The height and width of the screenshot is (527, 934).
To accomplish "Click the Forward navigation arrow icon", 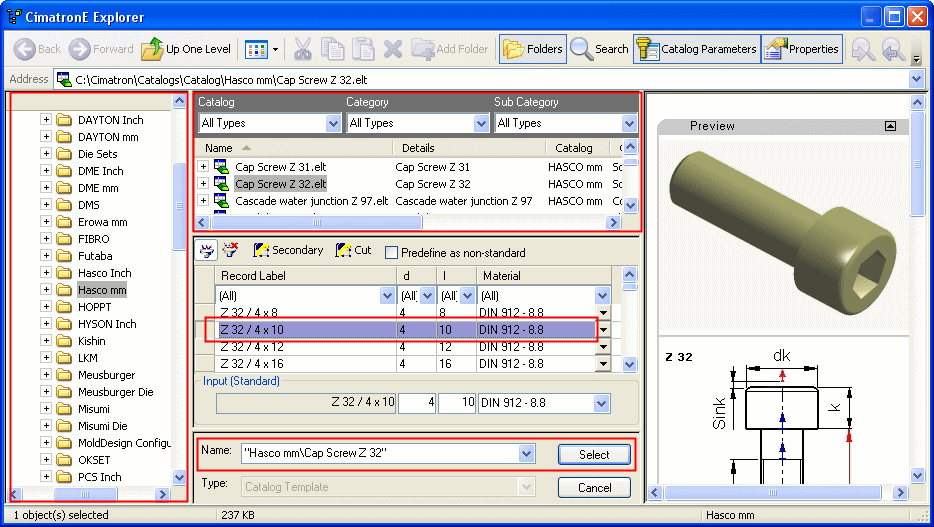I will coord(79,49).
